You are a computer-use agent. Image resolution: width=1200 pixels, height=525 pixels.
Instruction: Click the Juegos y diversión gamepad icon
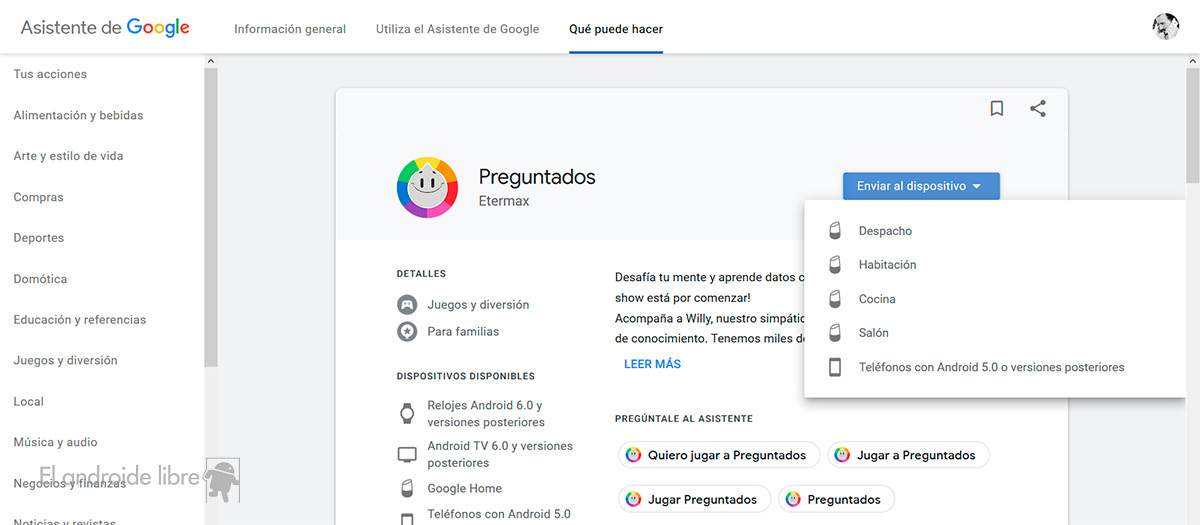[407, 305]
